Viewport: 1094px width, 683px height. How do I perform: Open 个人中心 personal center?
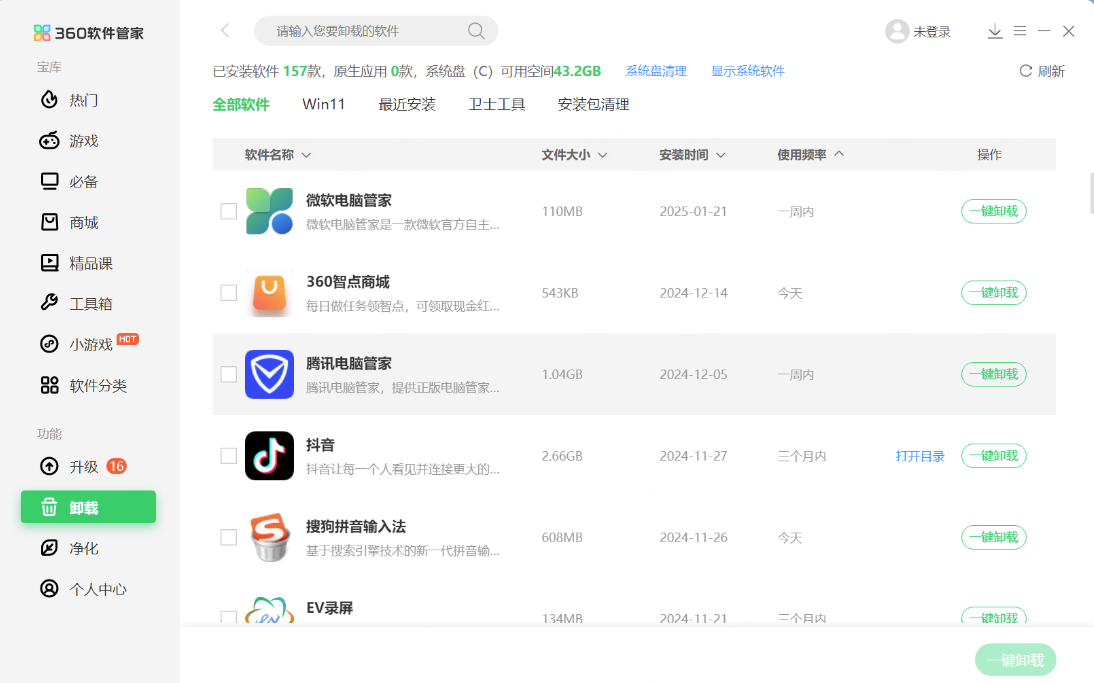84,589
